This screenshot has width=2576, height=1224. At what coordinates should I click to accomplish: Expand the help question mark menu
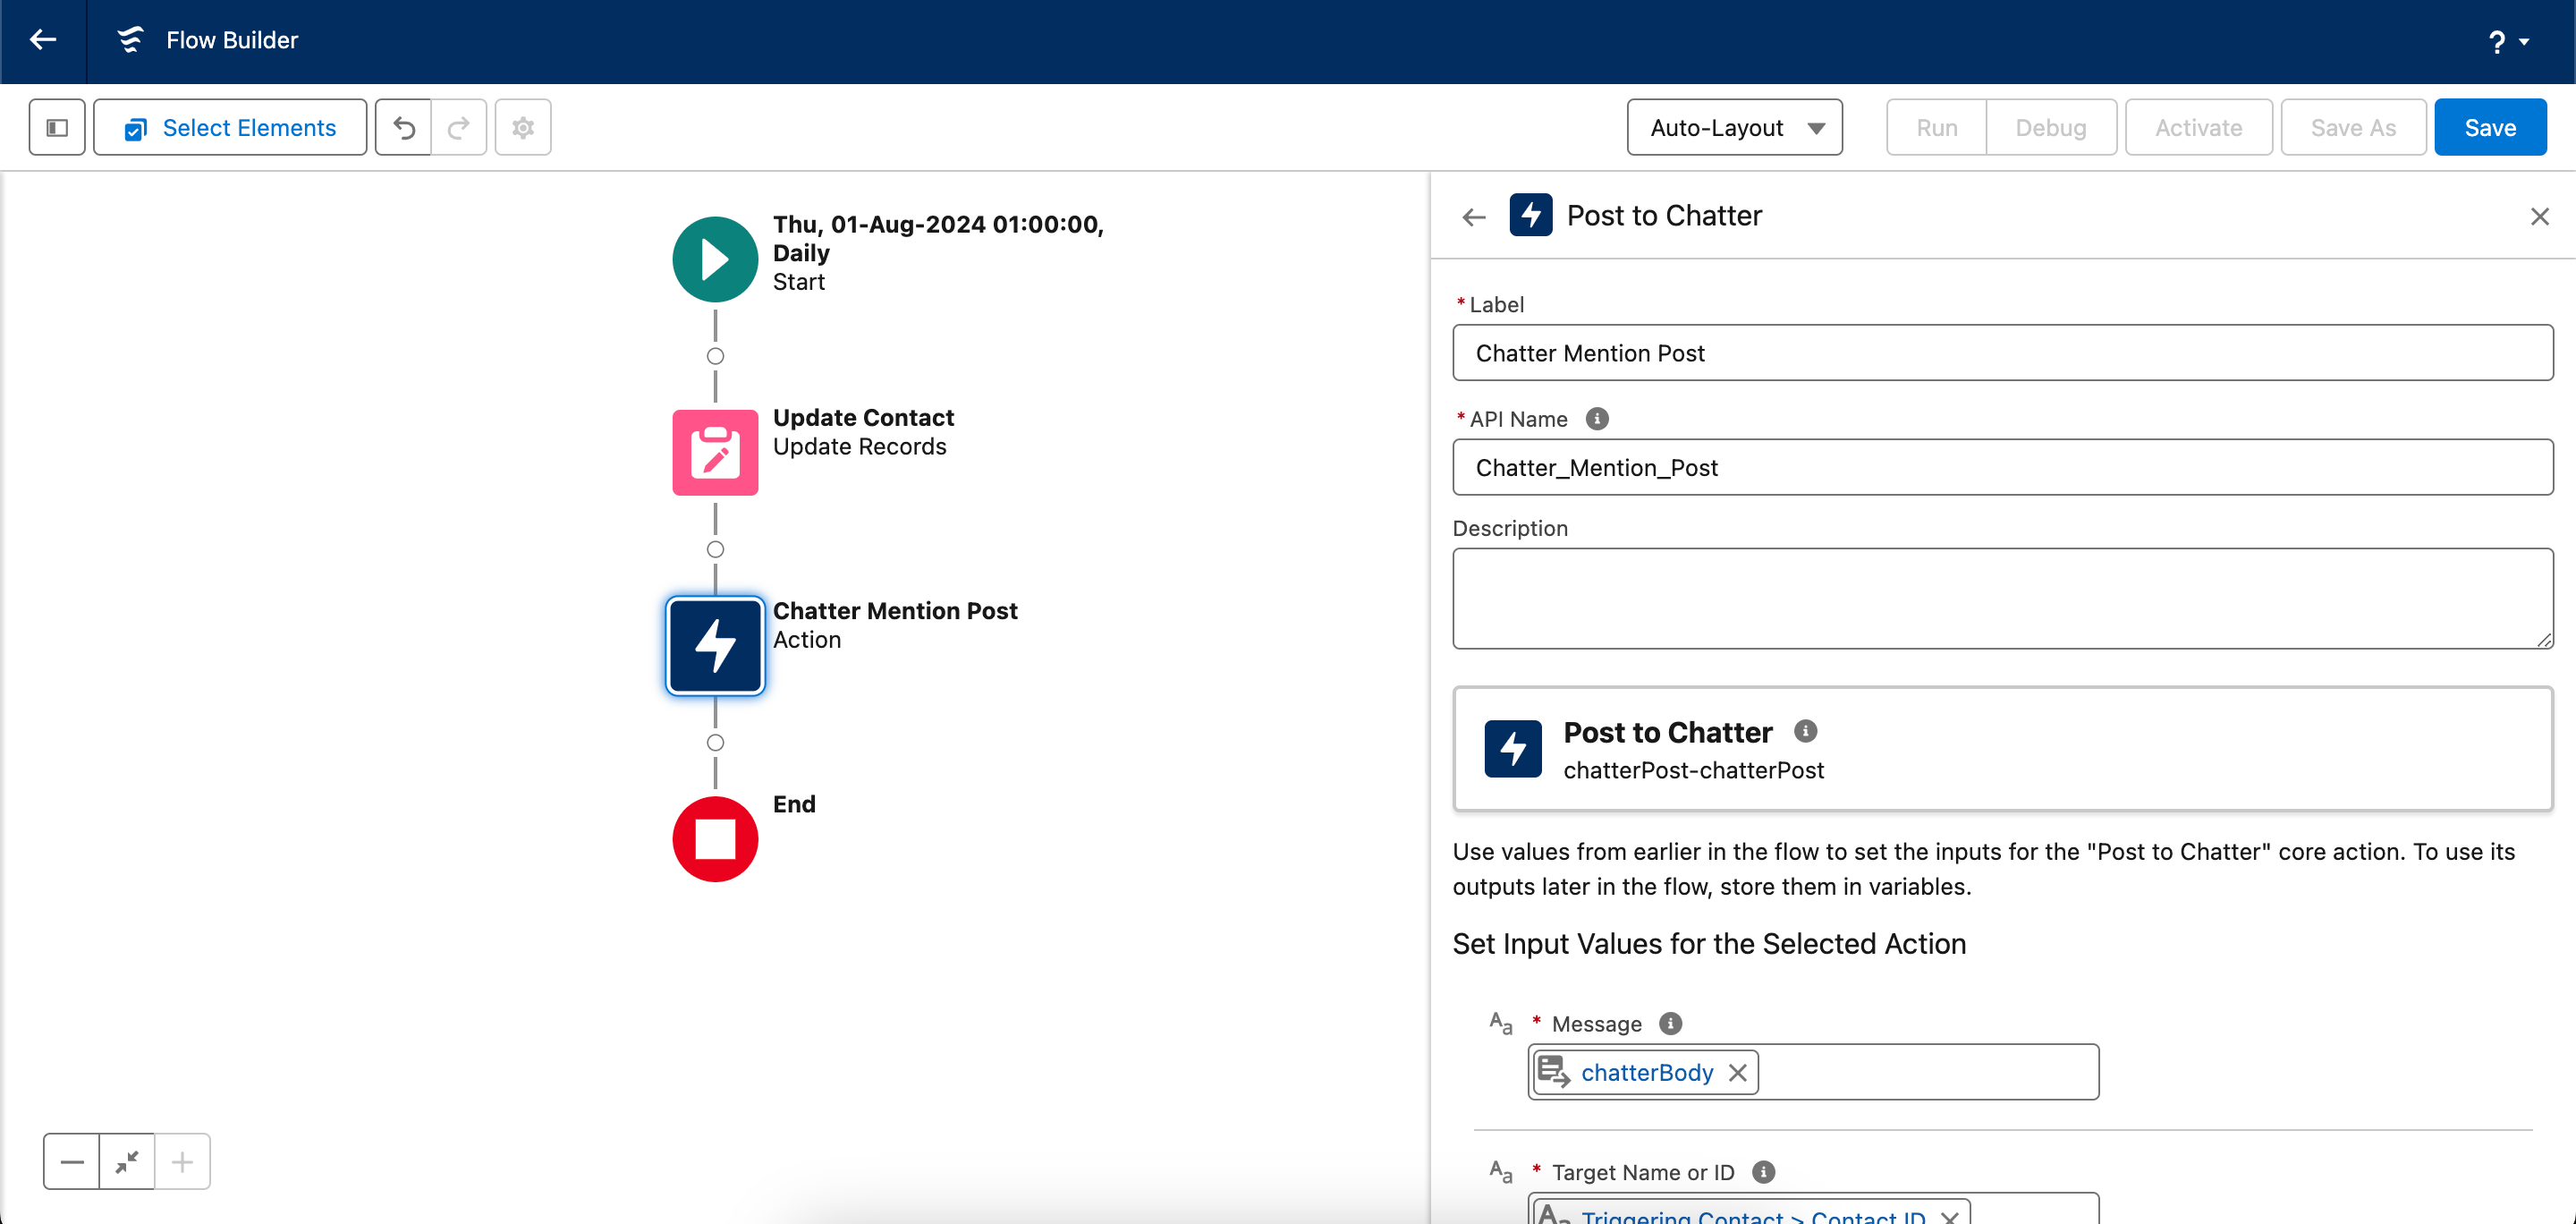[2507, 41]
